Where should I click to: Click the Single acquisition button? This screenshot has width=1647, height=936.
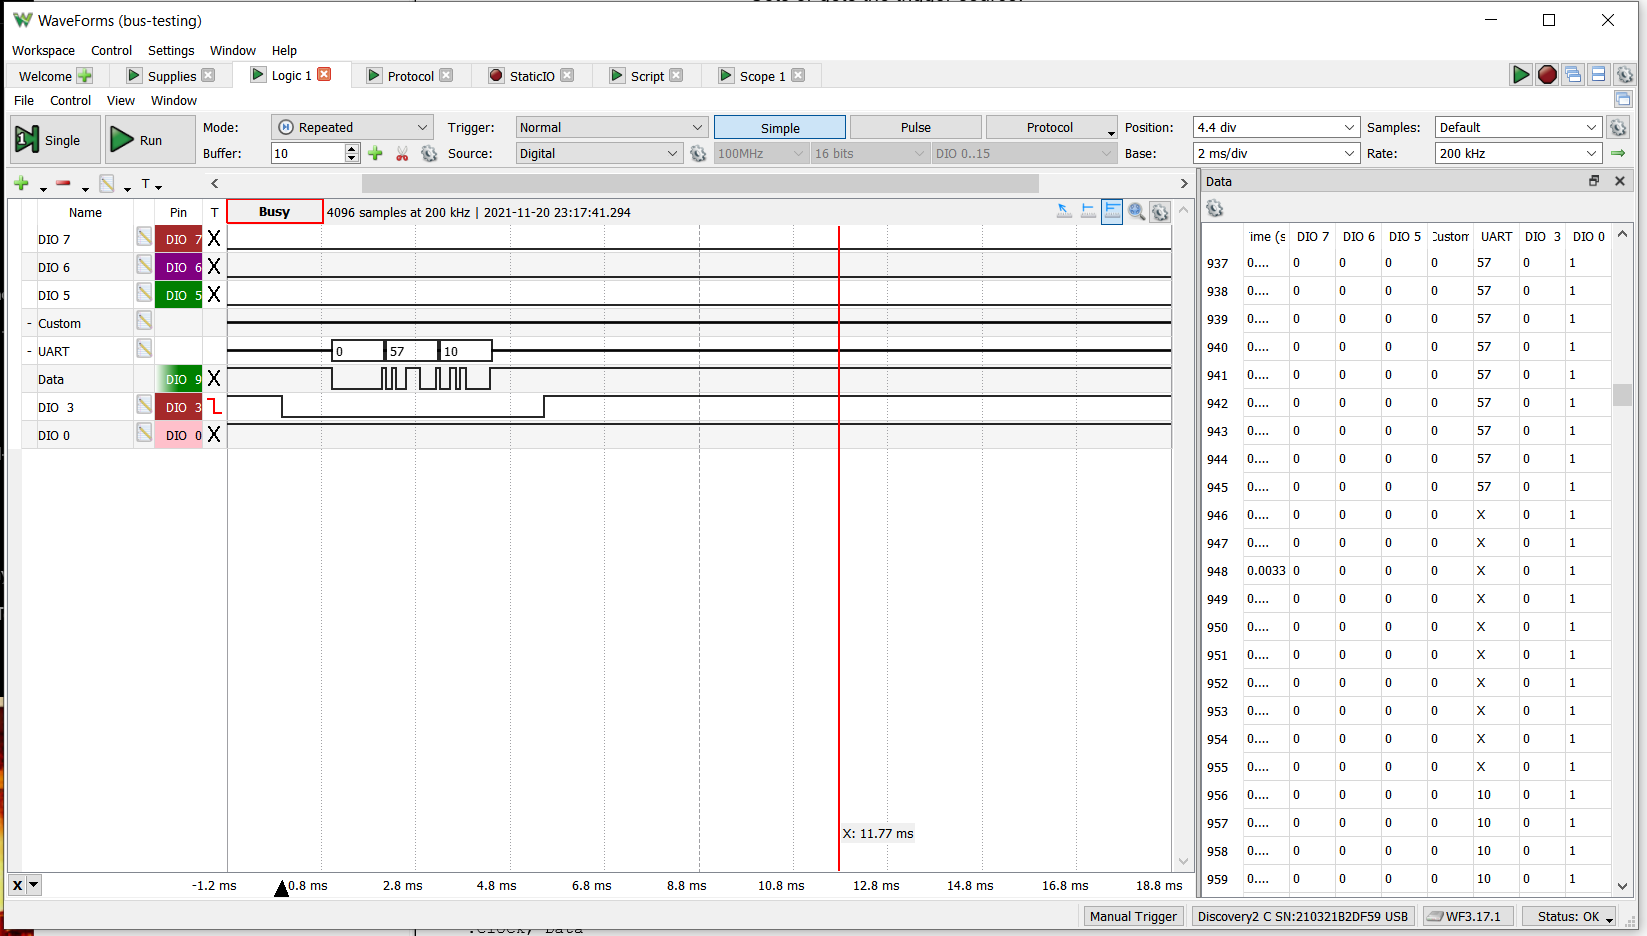55,140
